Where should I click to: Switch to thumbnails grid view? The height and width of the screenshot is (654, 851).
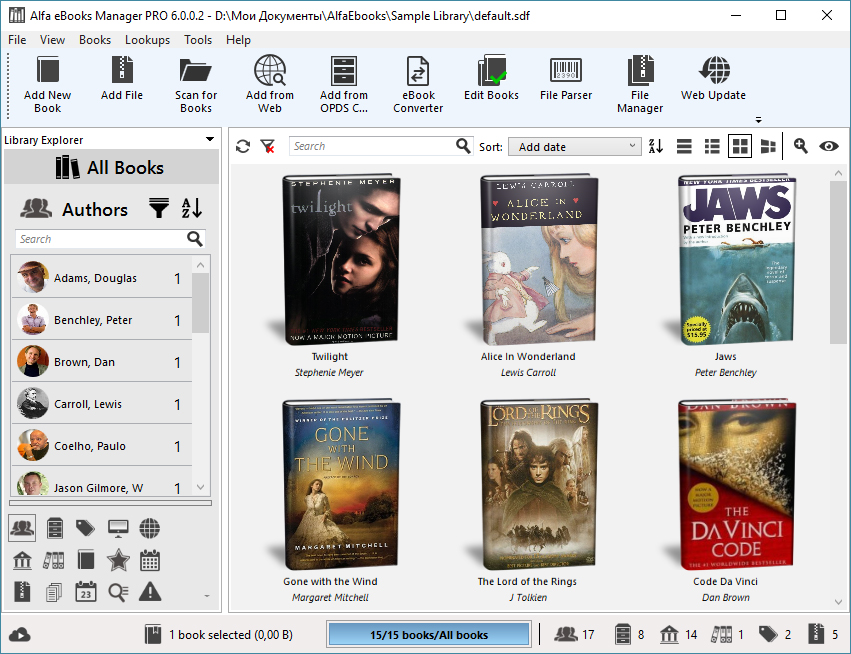(x=740, y=146)
